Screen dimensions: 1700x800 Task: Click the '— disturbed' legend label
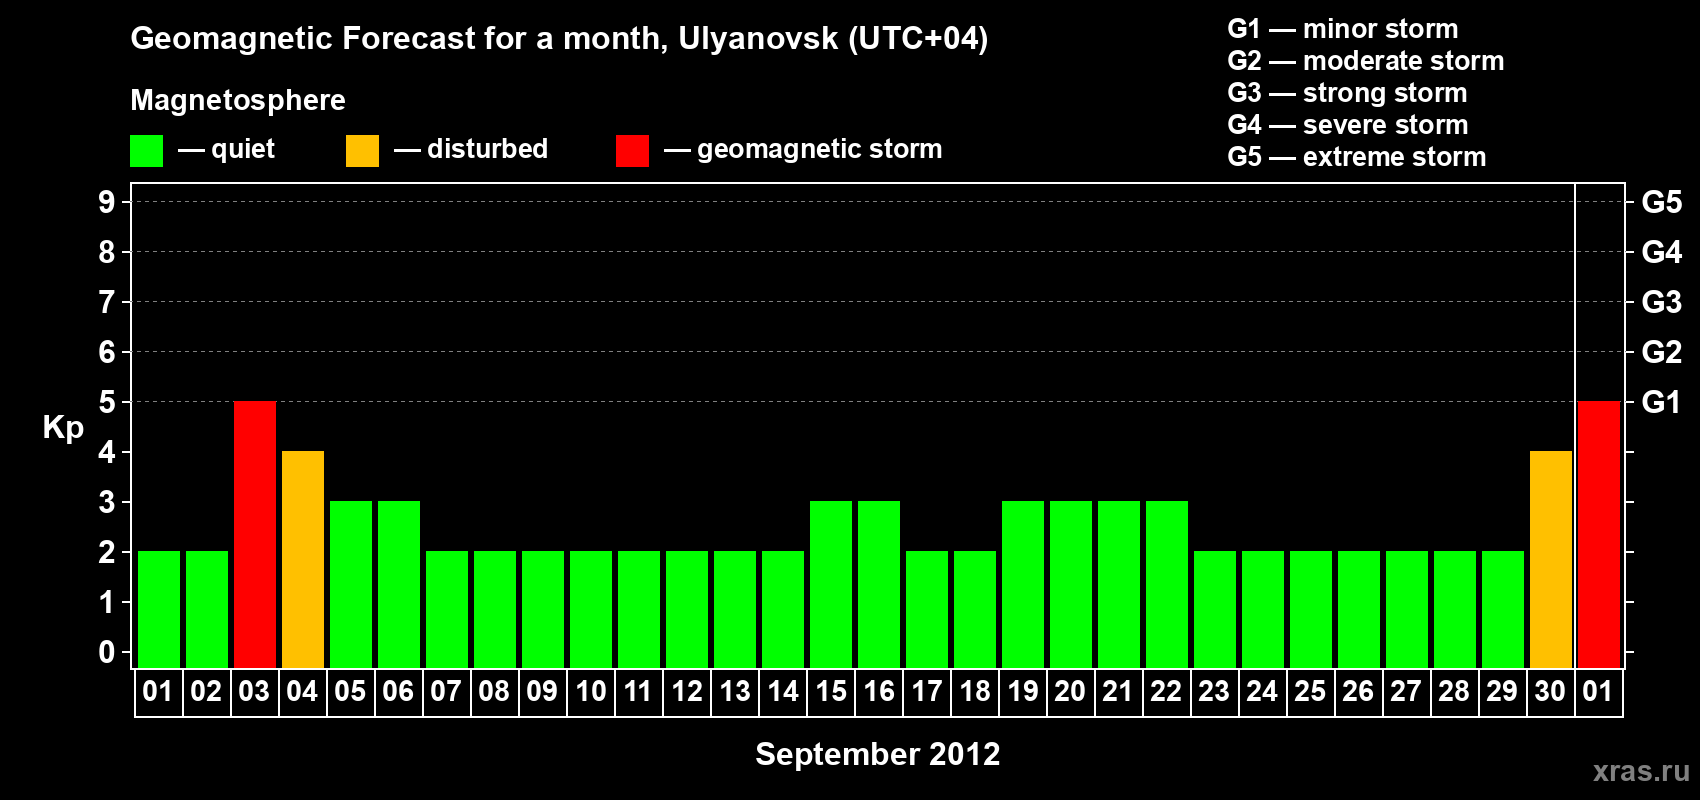coord(471,149)
